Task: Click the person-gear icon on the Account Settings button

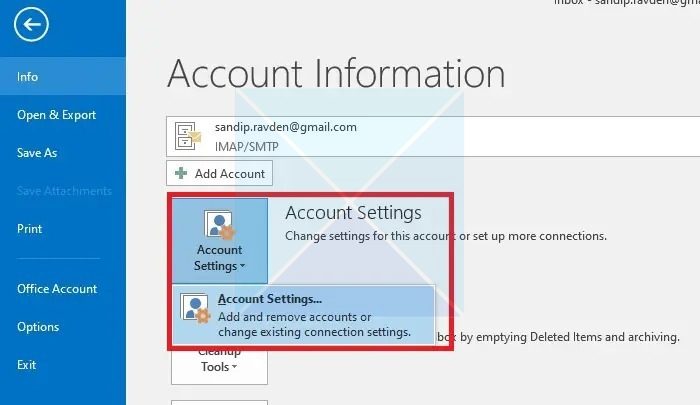Action: coord(219,225)
